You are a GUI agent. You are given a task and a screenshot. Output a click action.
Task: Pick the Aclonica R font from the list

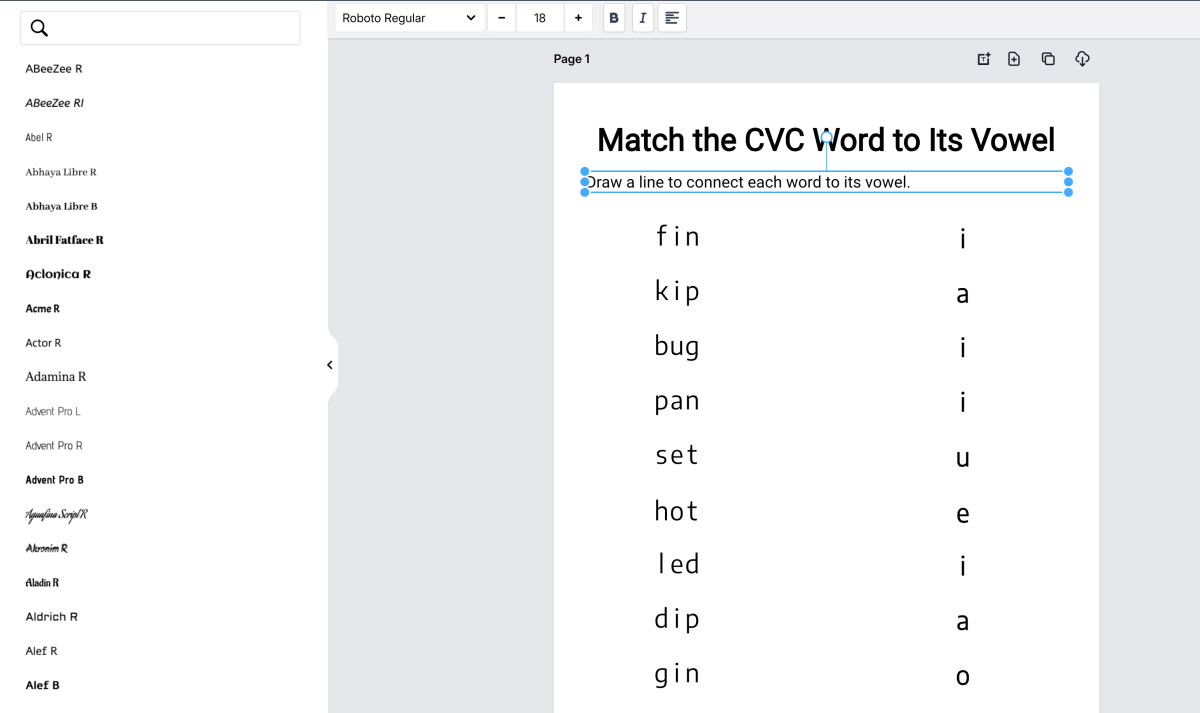pyautogui.click(x=58, y=274)
